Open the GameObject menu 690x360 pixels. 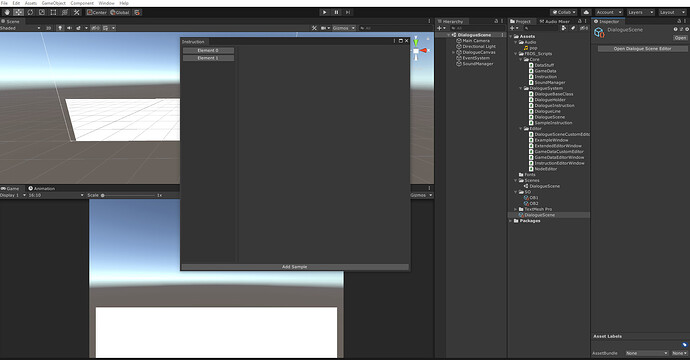tap(54, 3)
